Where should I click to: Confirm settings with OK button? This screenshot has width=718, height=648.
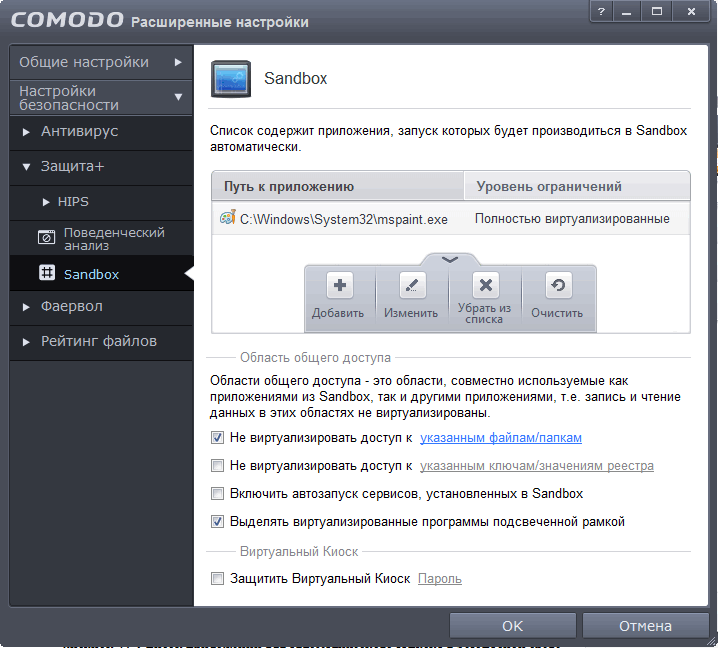click(x=512, y=626)
